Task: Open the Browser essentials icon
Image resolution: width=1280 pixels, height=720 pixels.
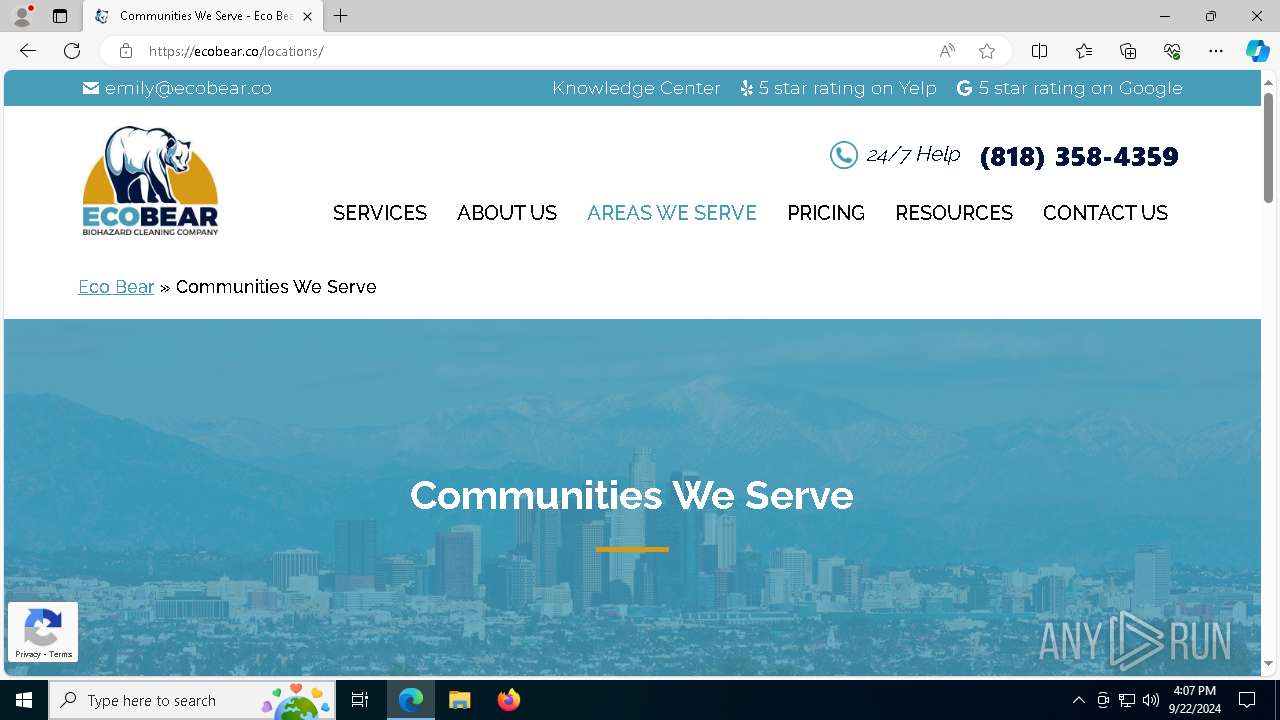Action: 1172,51
